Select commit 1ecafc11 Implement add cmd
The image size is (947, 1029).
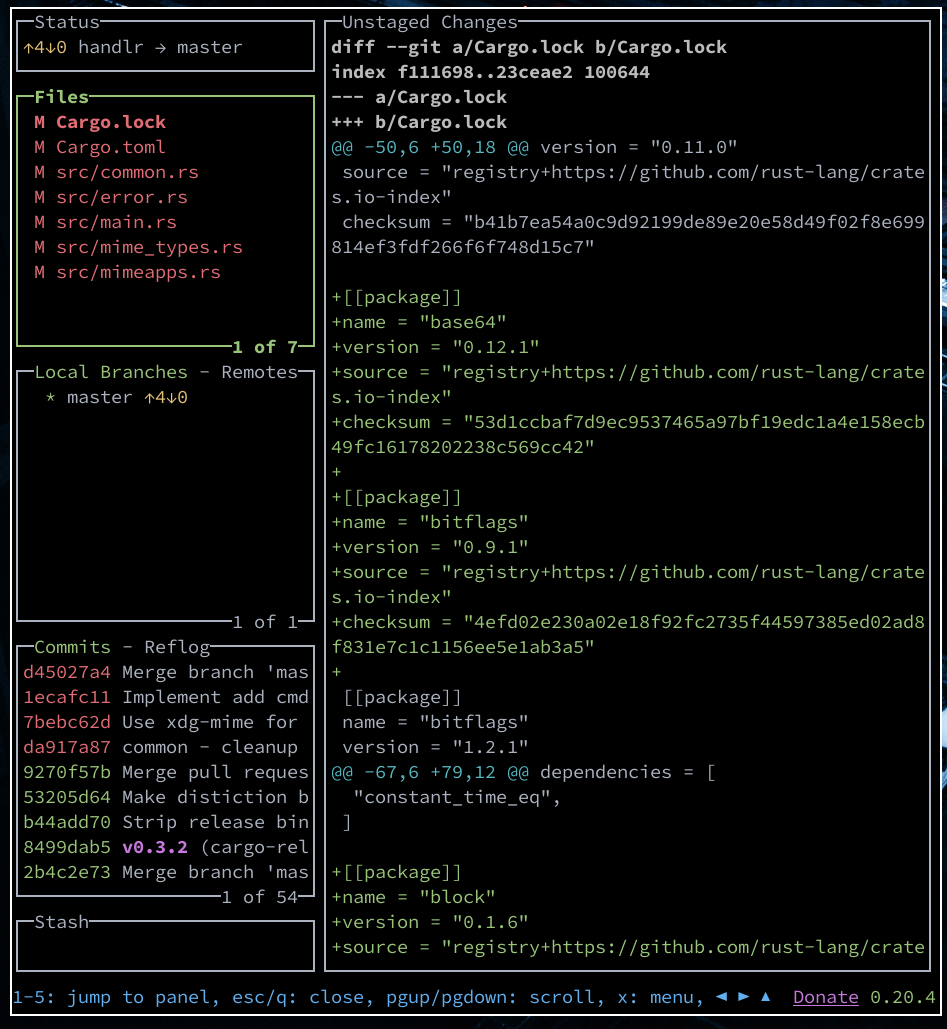tap(165, 697)
